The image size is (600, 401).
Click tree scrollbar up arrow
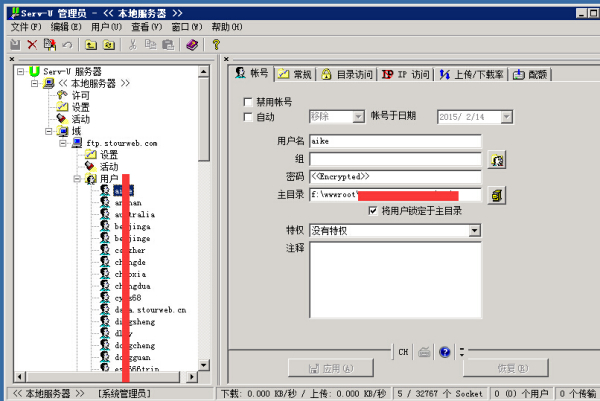coord(204,72)
